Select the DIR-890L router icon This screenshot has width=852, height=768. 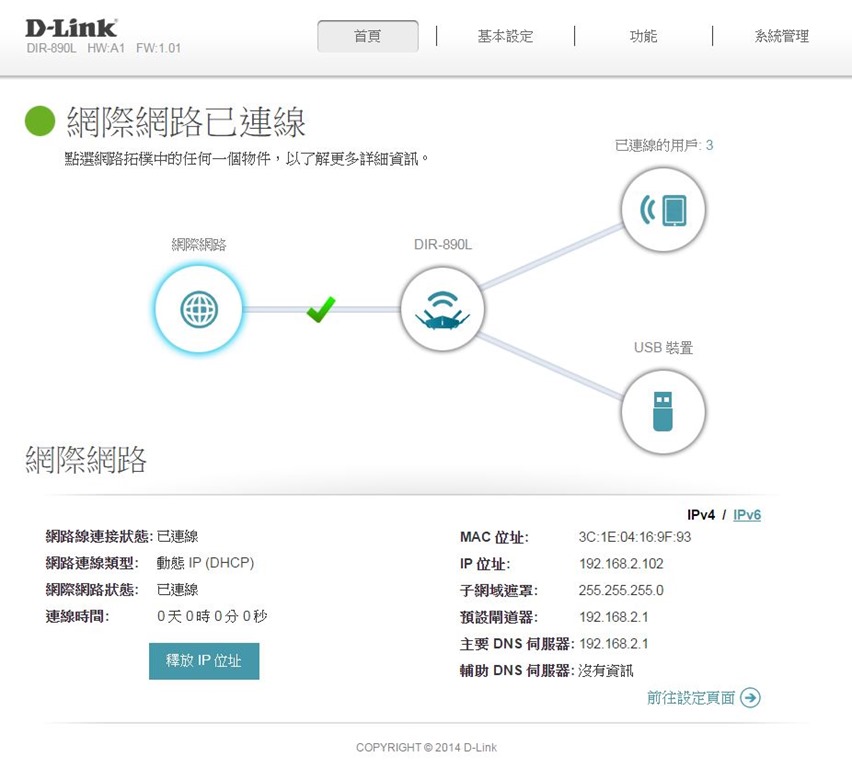click(x=442, y=309)
